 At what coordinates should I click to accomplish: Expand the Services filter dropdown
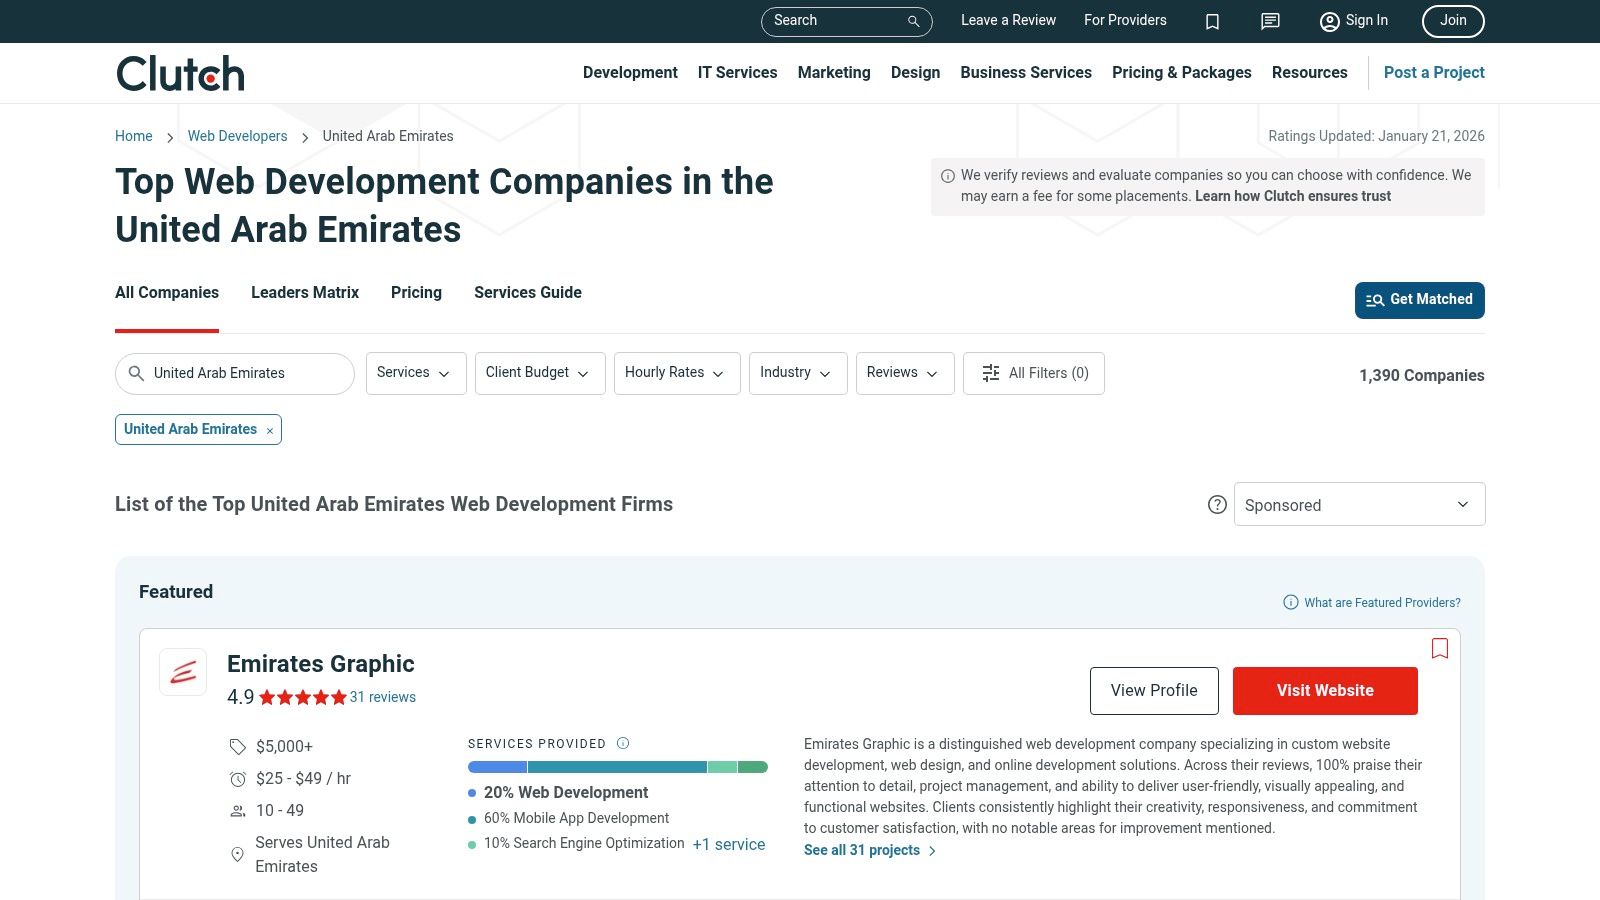415,373
